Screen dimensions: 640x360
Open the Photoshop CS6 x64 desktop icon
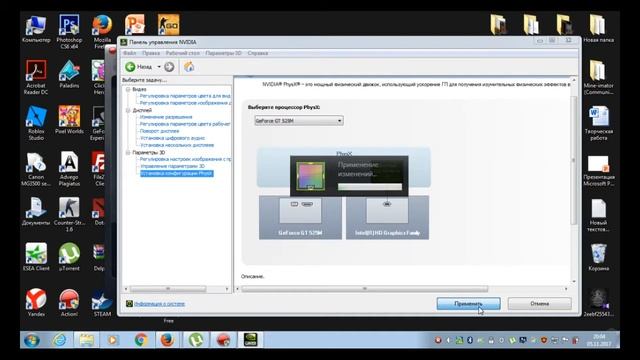pos(69,32)
